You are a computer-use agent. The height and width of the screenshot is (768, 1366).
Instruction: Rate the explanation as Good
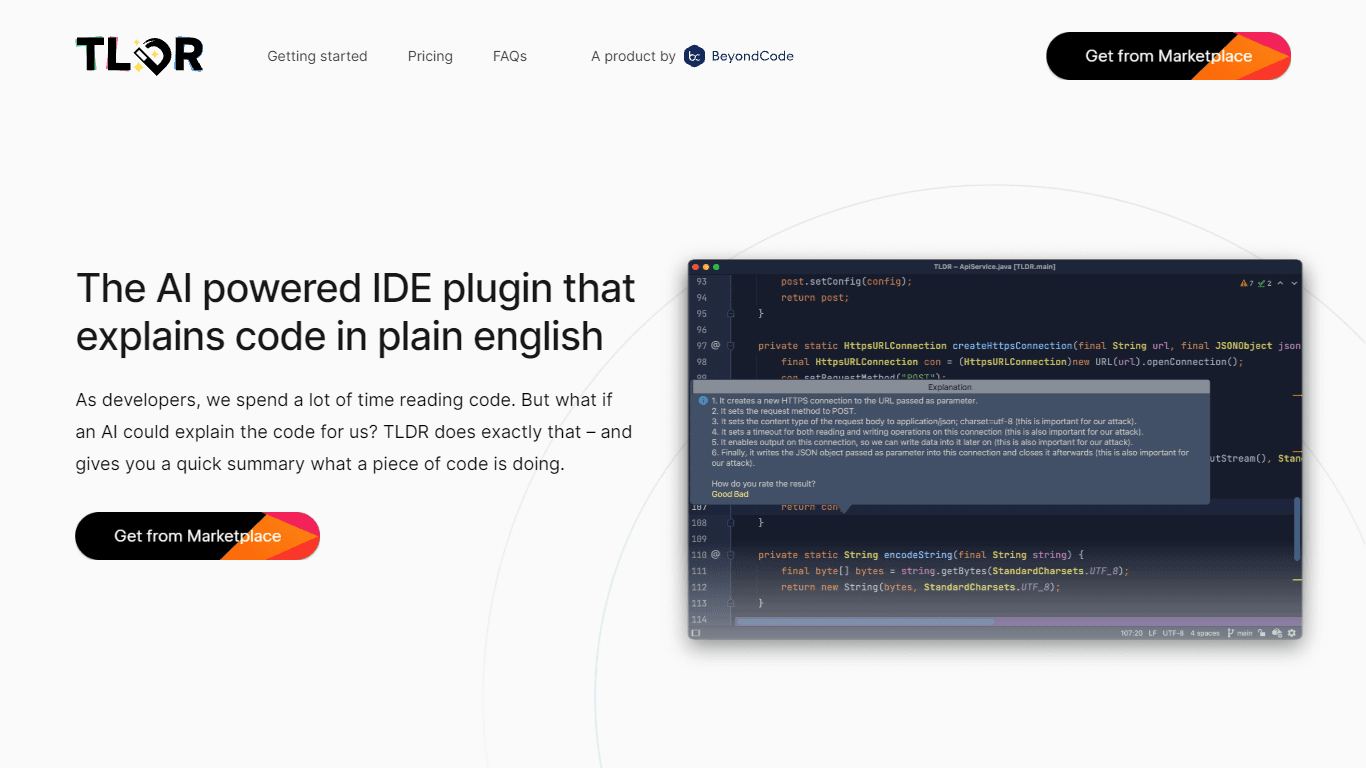[x=721, y=494]
